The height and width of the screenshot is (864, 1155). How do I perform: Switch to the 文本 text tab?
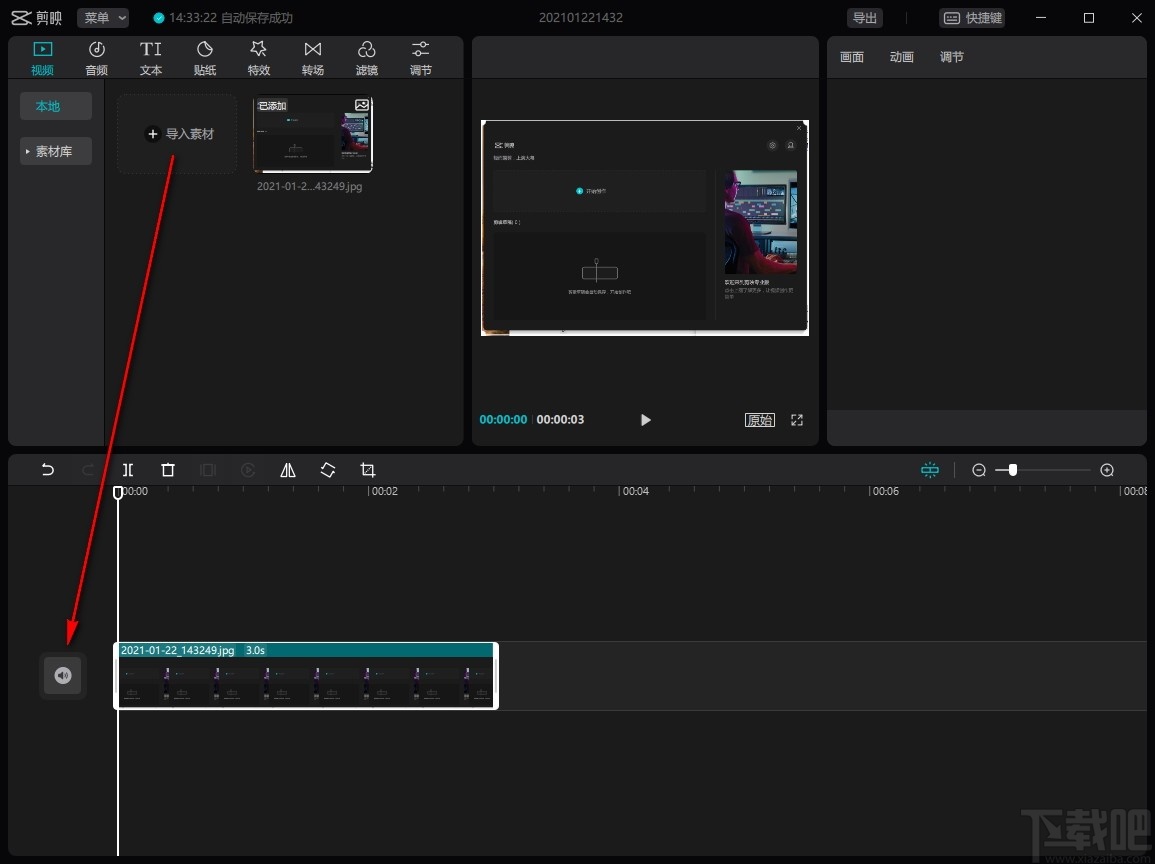(151, 58)
